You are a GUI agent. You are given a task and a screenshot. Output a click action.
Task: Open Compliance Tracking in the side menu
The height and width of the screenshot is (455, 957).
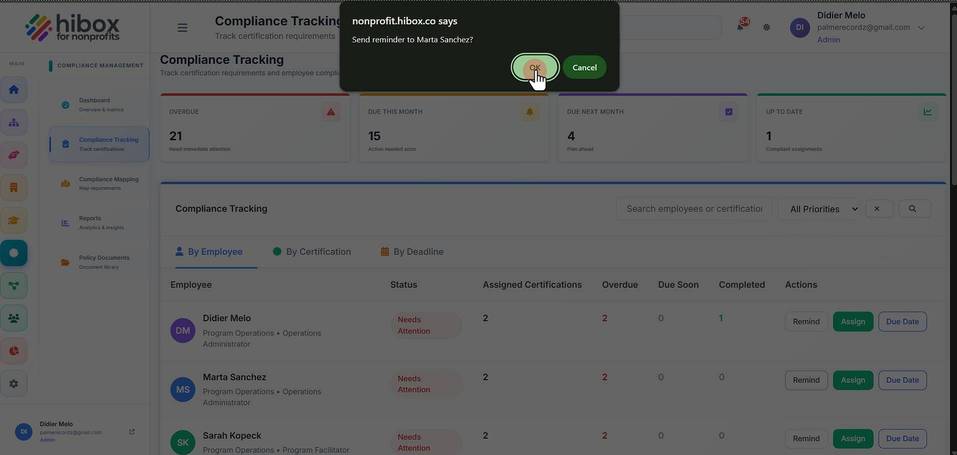(x=99, y=144)
